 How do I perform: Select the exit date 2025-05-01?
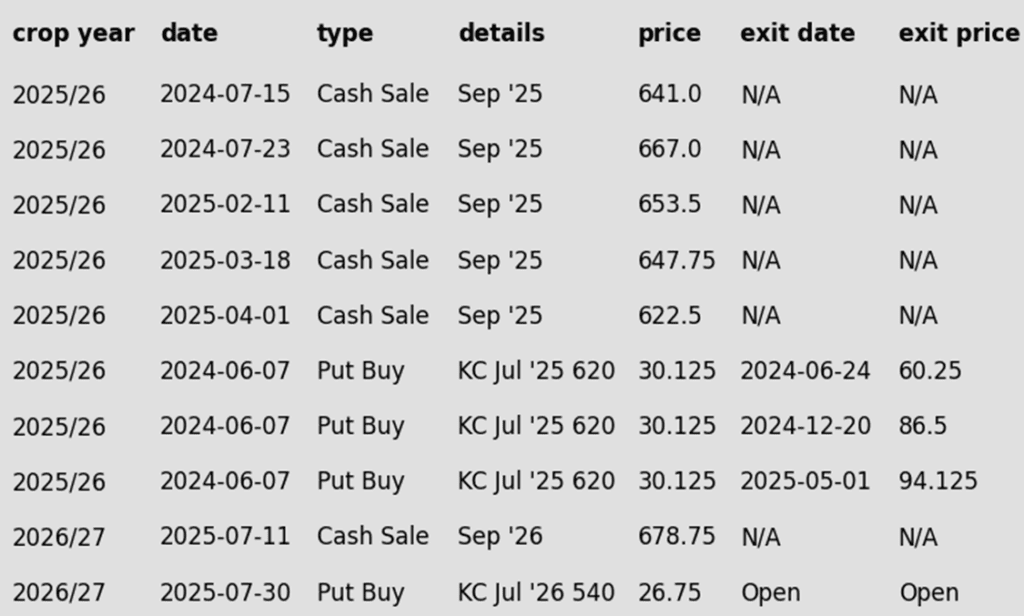coord(805,481)
